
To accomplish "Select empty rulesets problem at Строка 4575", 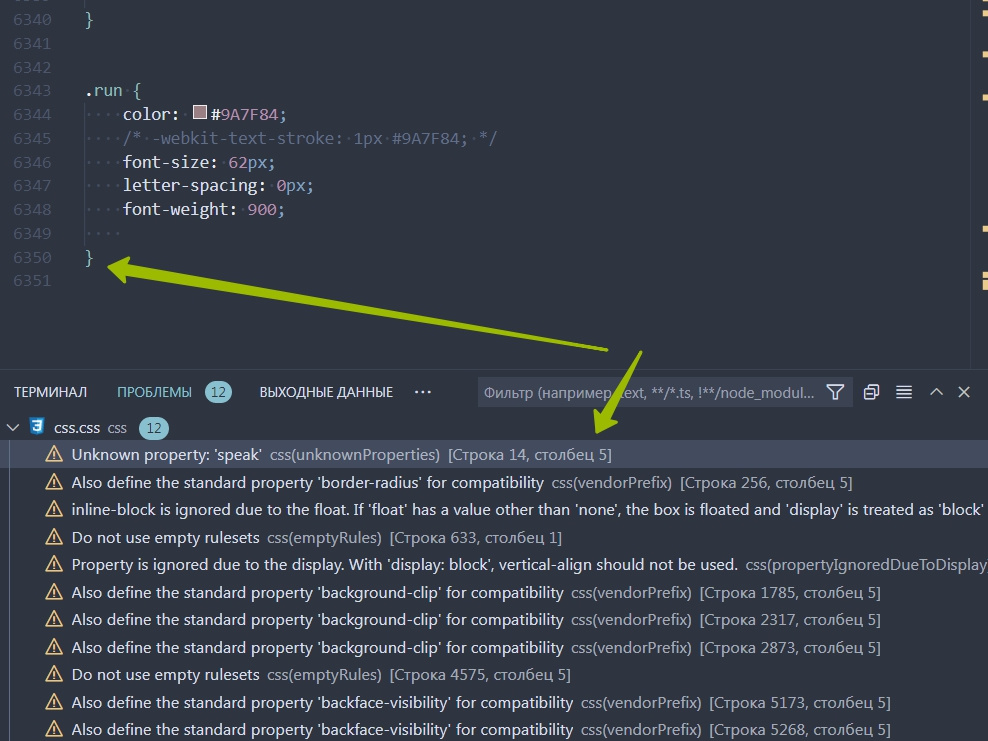I will tap(494, 674).
